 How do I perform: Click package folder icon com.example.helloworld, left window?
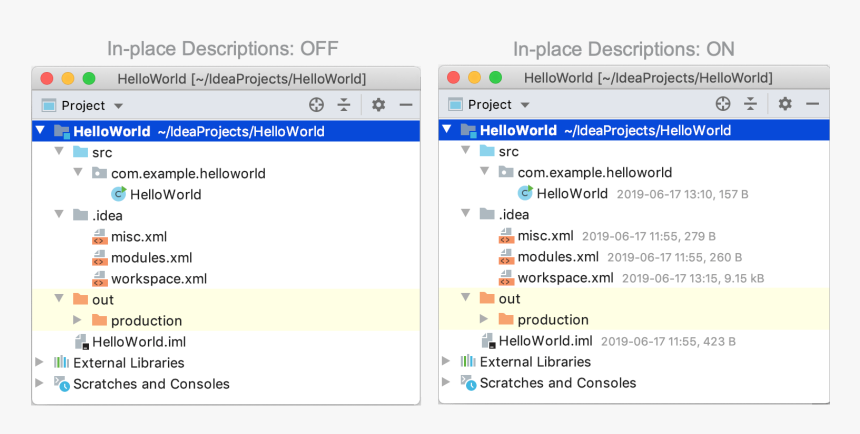click(99, 173)
